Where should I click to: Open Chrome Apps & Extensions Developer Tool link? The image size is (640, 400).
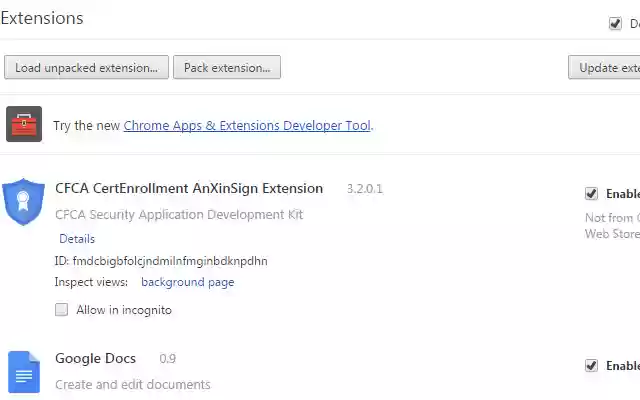point(247,125)
